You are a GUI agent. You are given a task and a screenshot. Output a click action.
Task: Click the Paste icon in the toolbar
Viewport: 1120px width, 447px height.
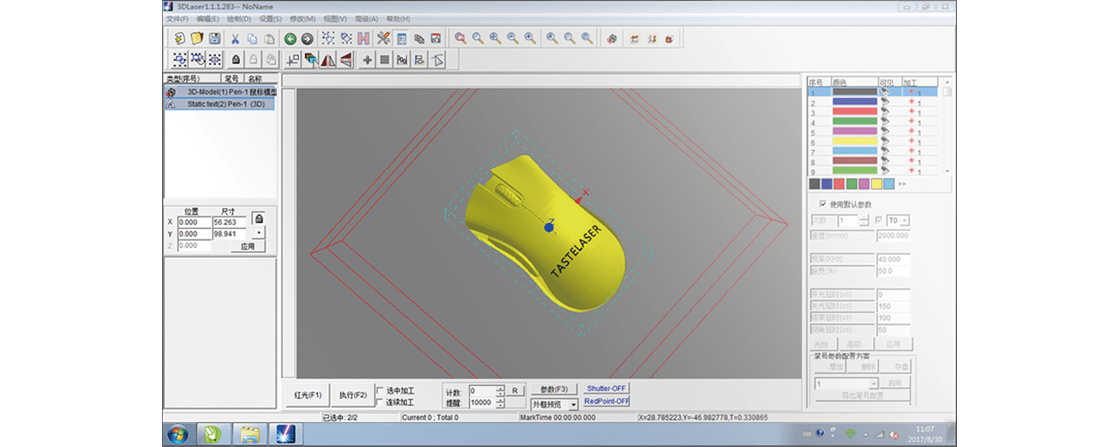(269, 39)
